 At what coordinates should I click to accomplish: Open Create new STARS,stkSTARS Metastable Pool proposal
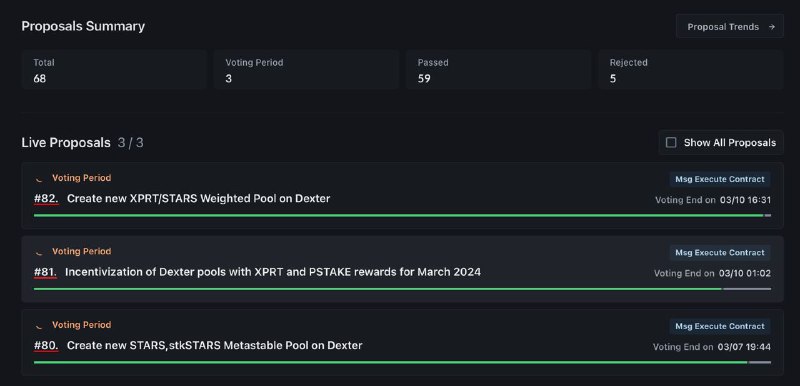[215, 345]
